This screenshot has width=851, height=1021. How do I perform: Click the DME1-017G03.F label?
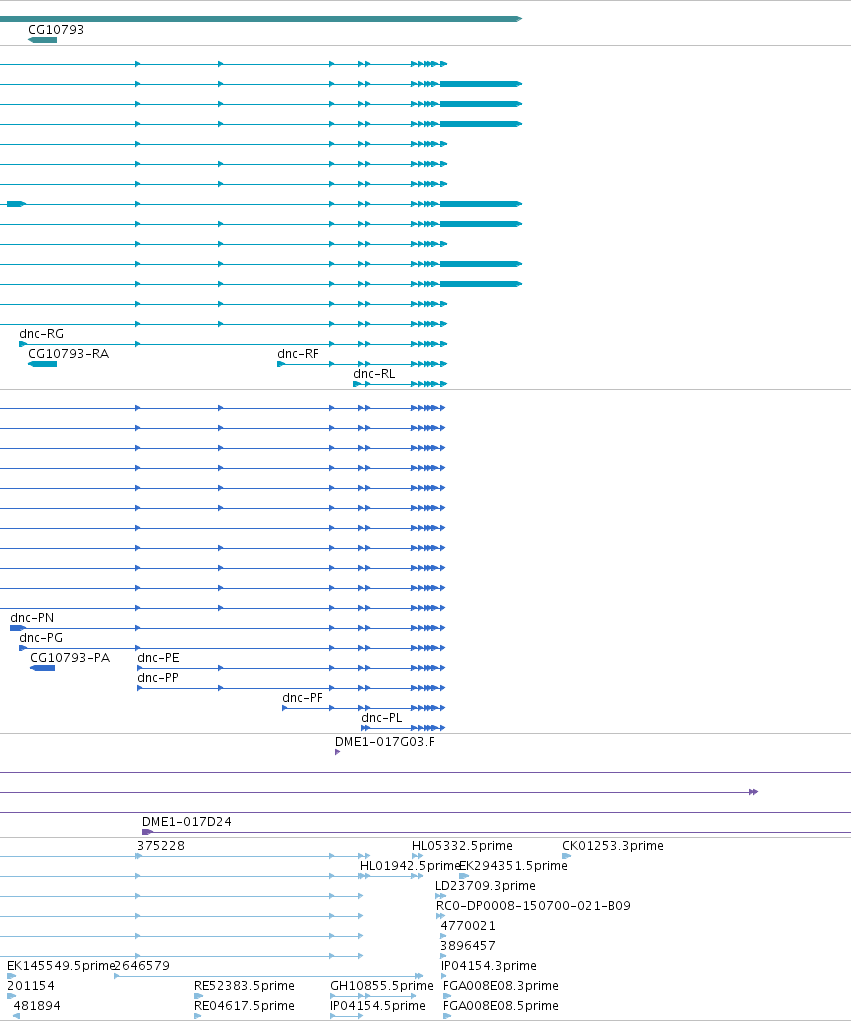click(385, 742)
